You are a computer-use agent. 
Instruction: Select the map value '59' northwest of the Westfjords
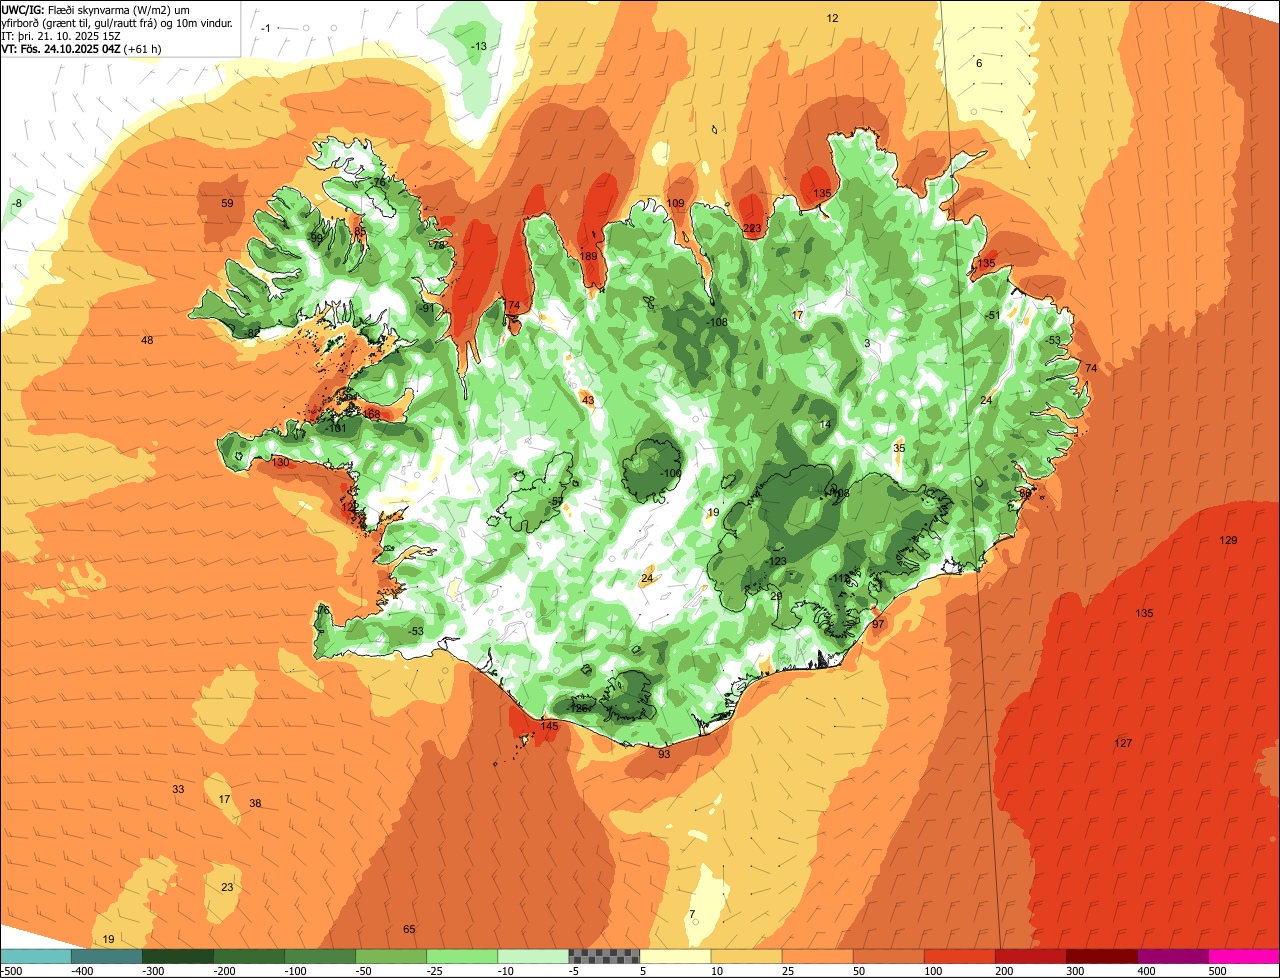tap(227, 204)
